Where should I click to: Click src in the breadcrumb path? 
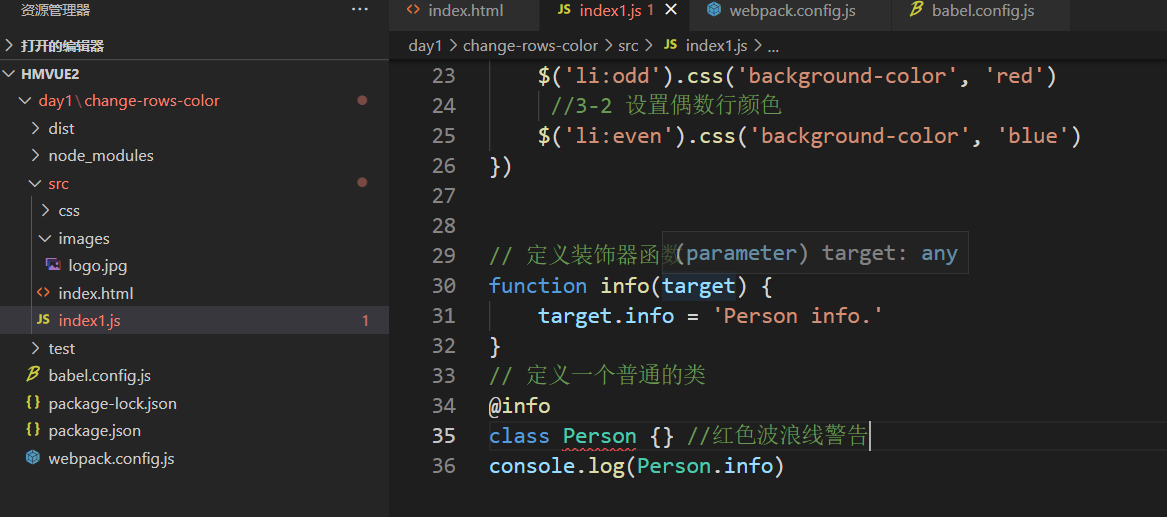(x=628, y=46)
